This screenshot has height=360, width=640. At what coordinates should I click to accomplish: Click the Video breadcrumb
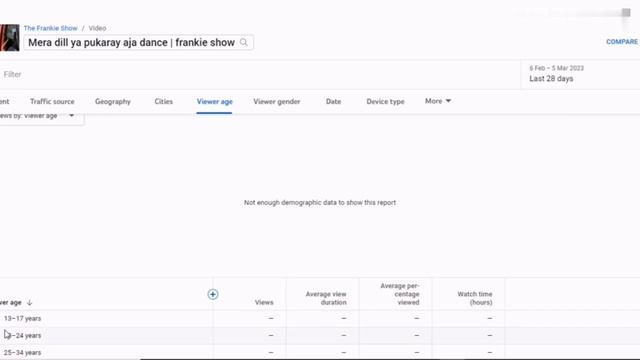tap(97, 28)
